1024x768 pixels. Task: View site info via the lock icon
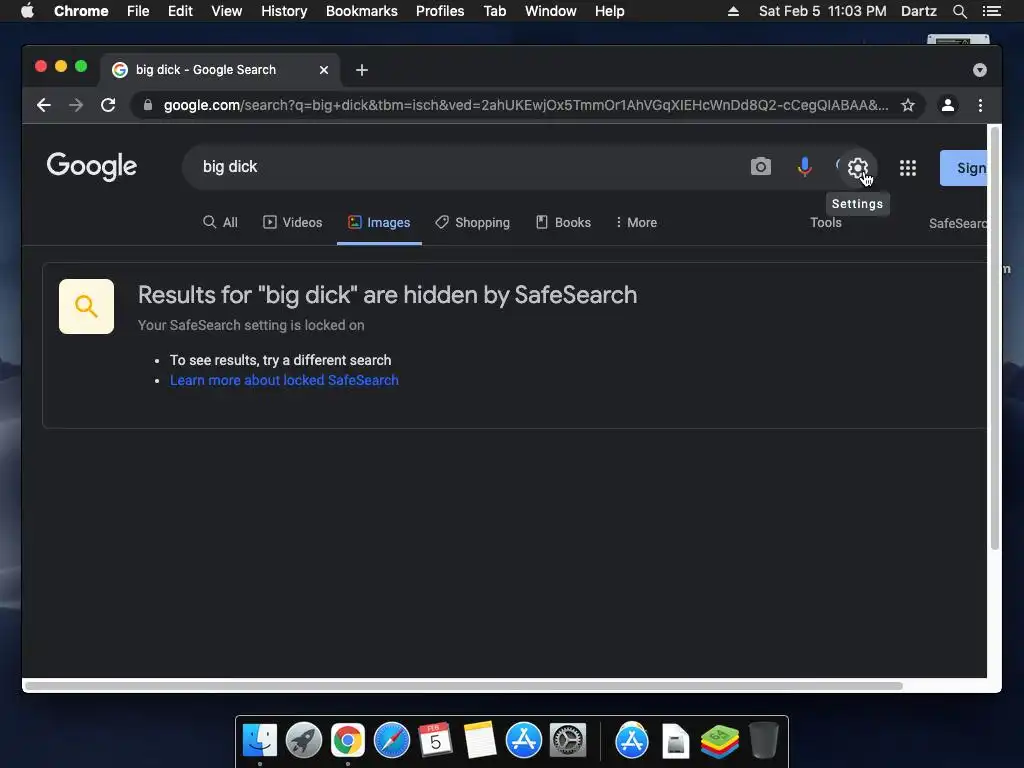coord(148,105)
